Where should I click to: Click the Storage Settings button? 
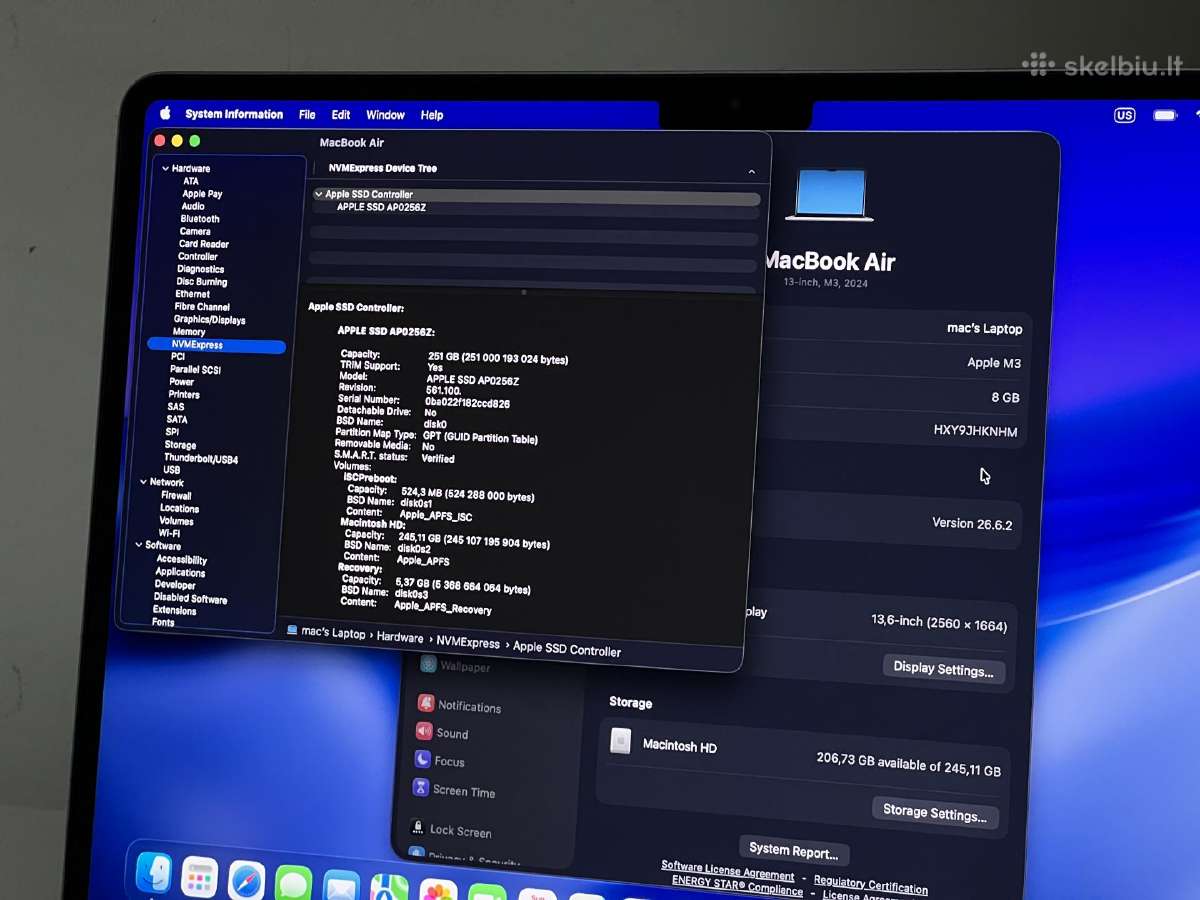(x=935, y=812)
